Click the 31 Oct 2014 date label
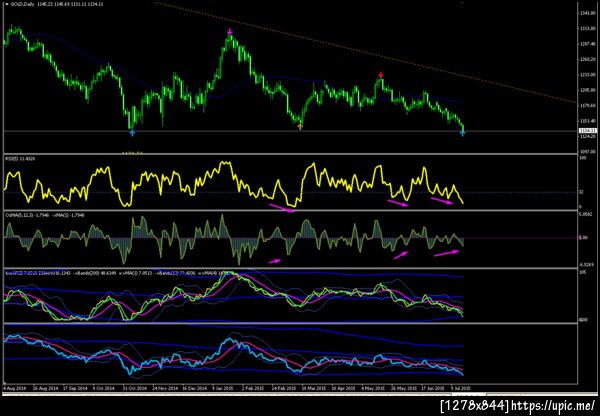Image resolution: width=600 pixels, height=416 pixels. (x=133, y=388)
